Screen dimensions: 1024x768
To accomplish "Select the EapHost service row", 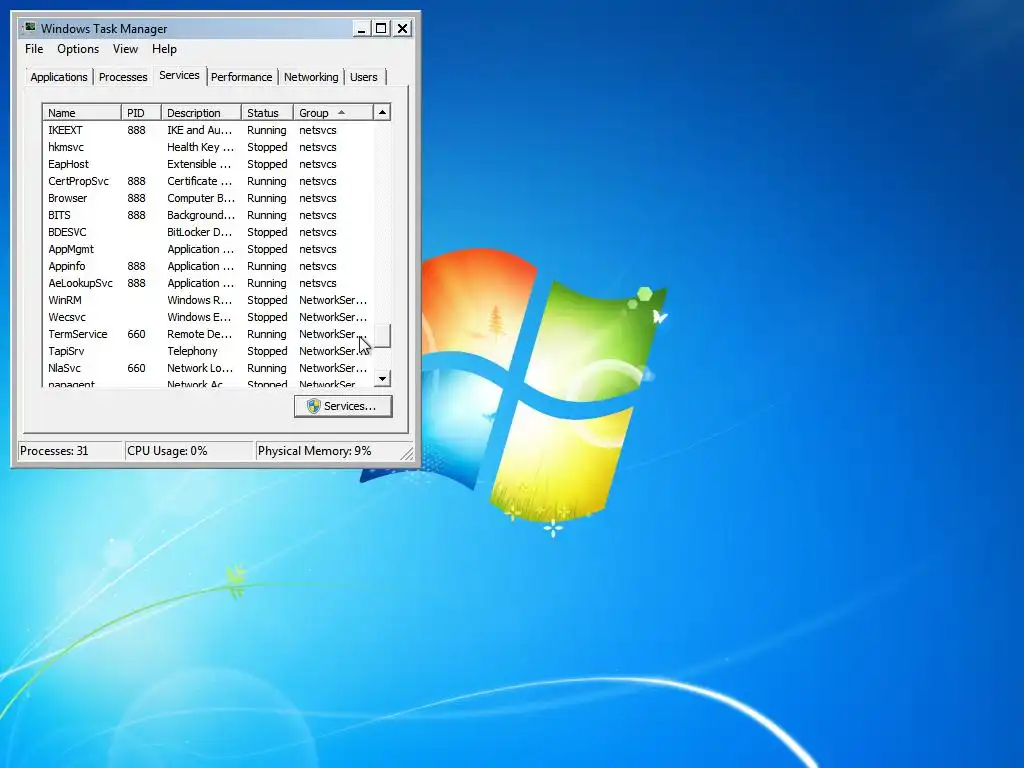I will [x=208, y=164].
